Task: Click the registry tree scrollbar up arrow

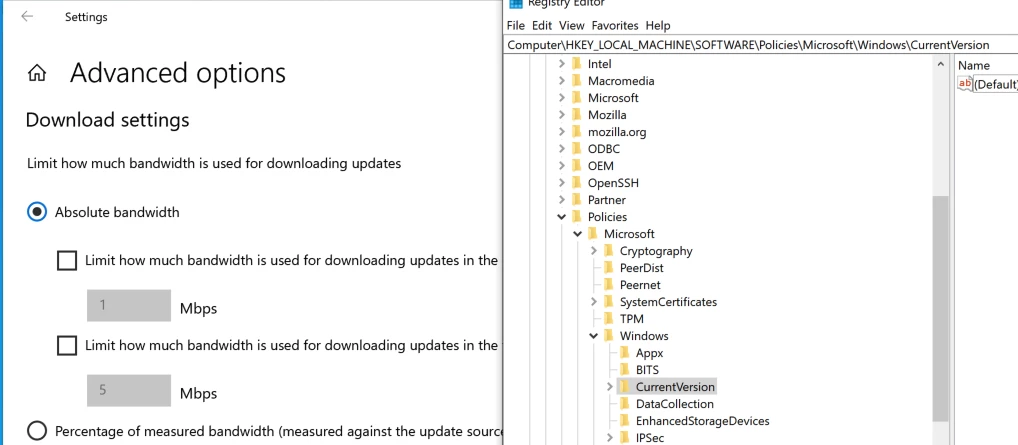Action: click(940, 64)
